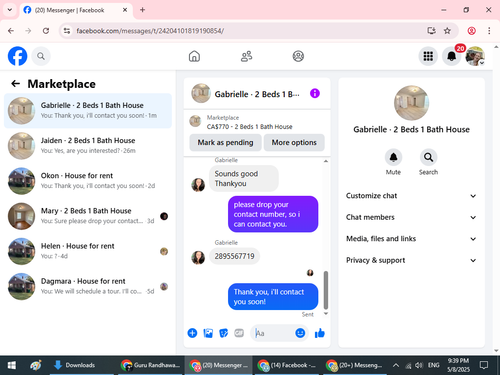500x375 pixels.
Task: Open the Friends icon in top nav
Action: (x=246, y=56)
